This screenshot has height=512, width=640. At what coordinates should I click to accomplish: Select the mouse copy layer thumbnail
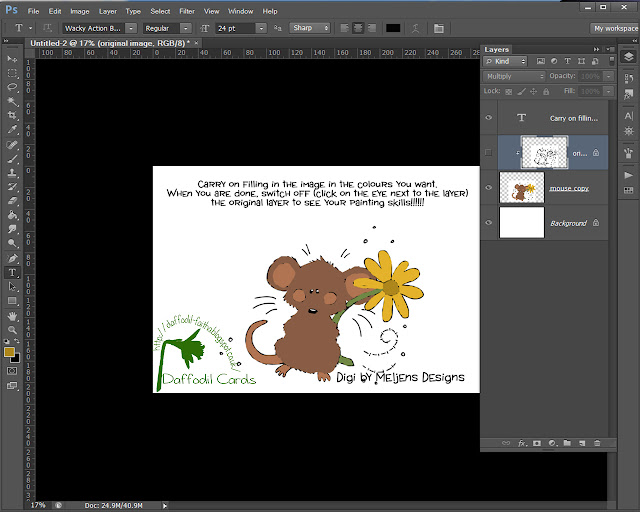pyautogui.click(x=522, y=187)
